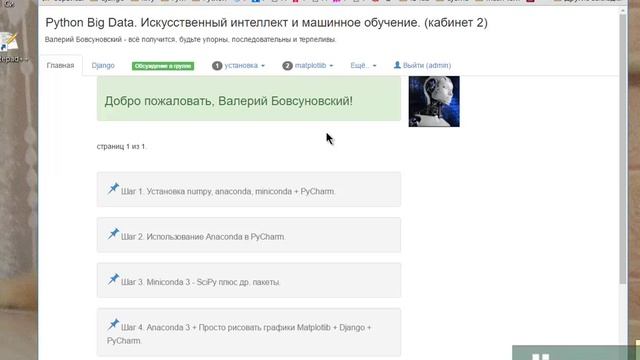Open Шаг 4. Anaconda 3 Matplotlib link

pyautogui.click(x=239, y=334)
